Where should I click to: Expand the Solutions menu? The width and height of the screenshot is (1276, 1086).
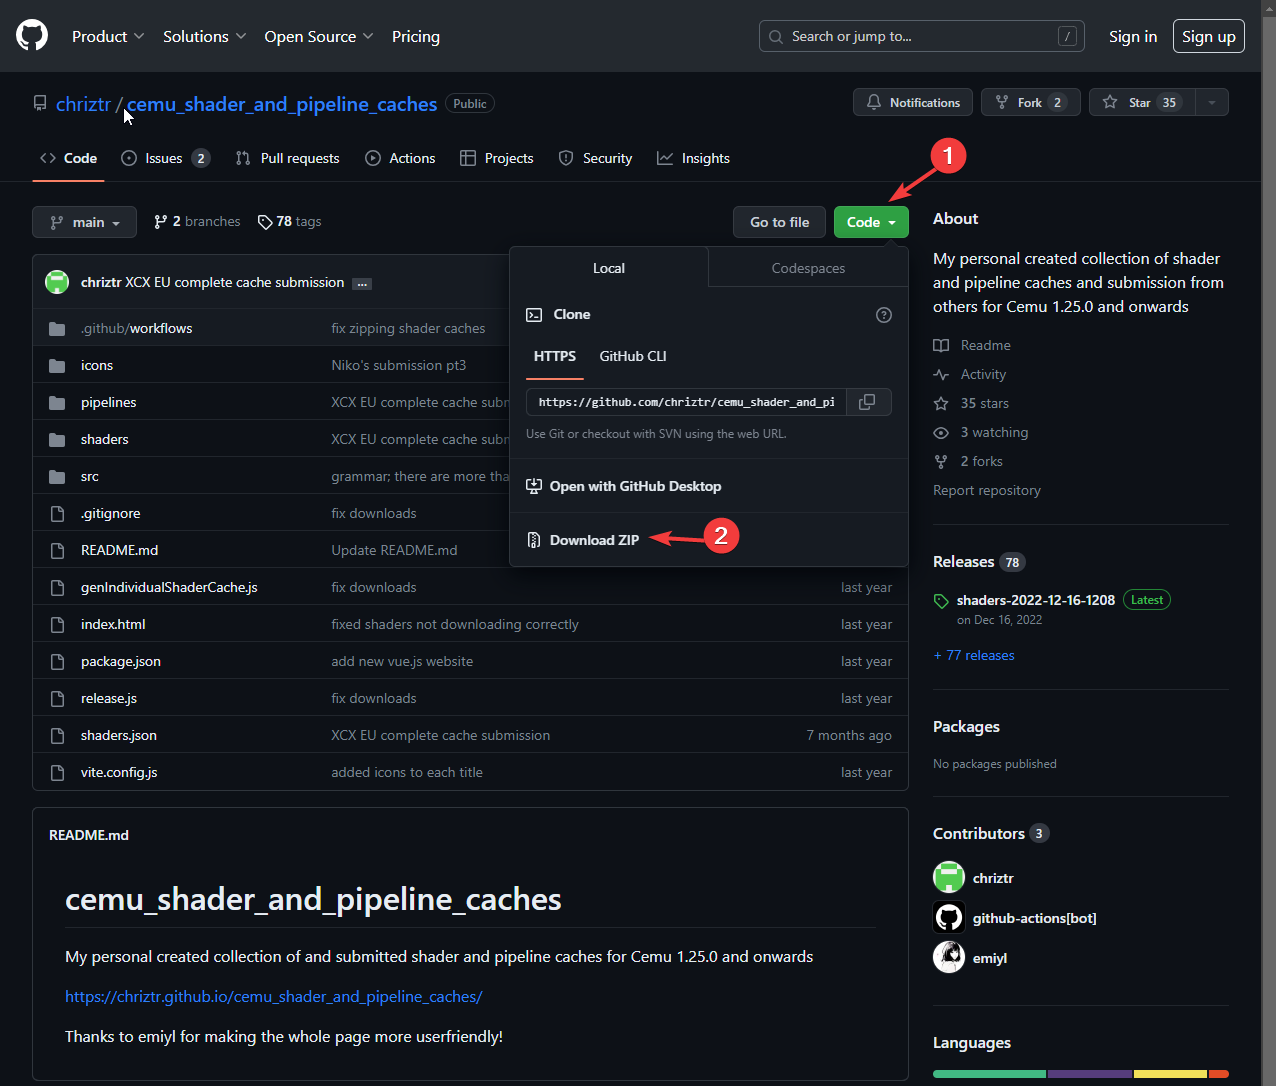[x=205, y=36]
